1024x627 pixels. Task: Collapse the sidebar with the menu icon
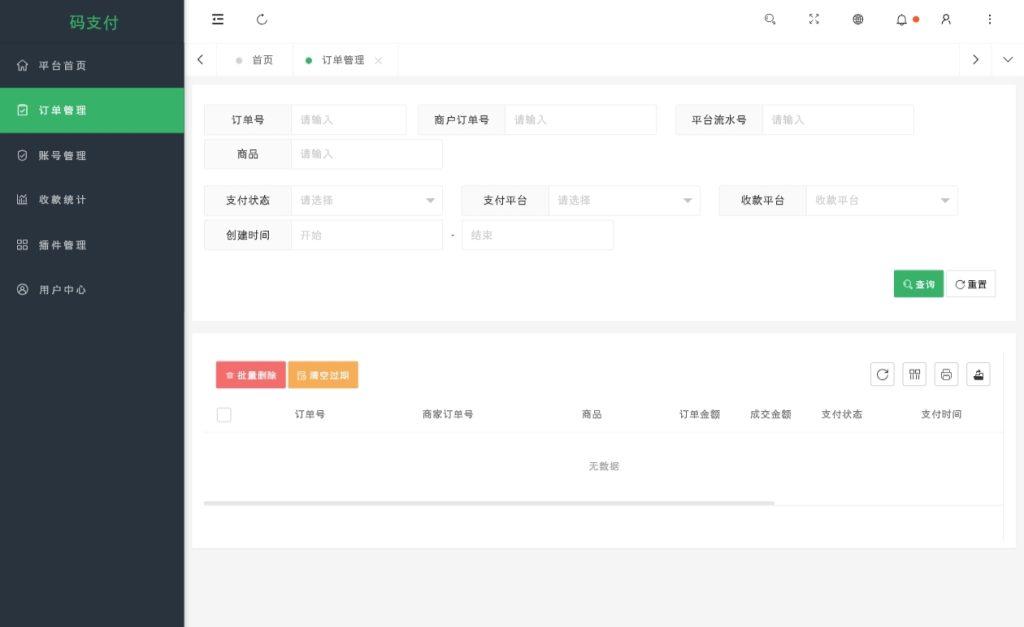click(217, 20)
